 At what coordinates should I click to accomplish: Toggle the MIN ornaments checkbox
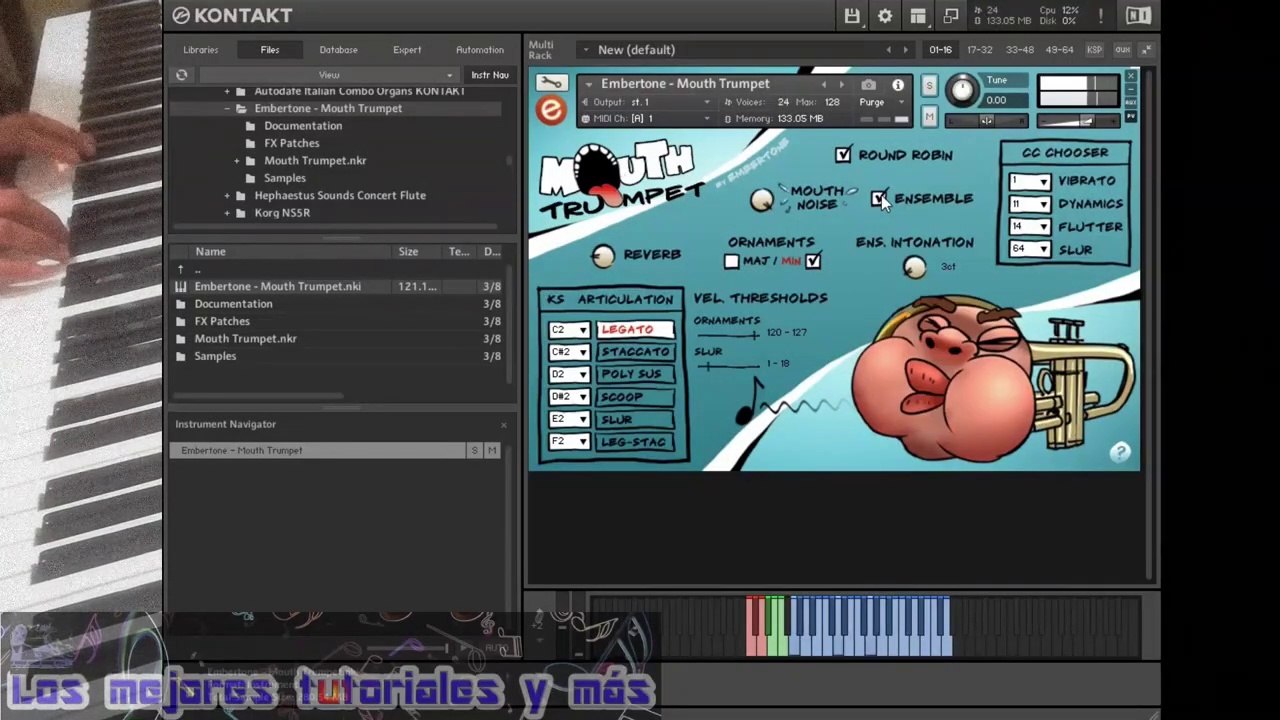click(x=813, y=262)
